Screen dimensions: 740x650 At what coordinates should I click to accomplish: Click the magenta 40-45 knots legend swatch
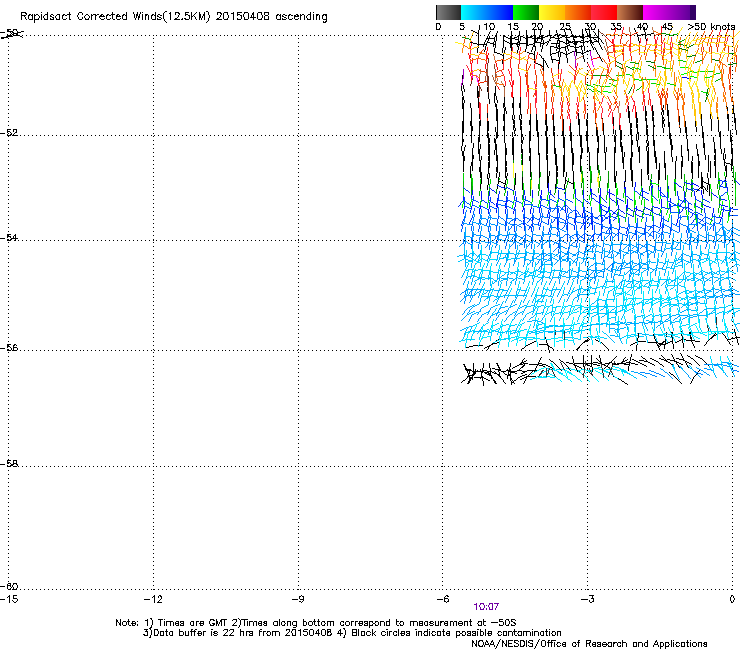tap(656, 12)
